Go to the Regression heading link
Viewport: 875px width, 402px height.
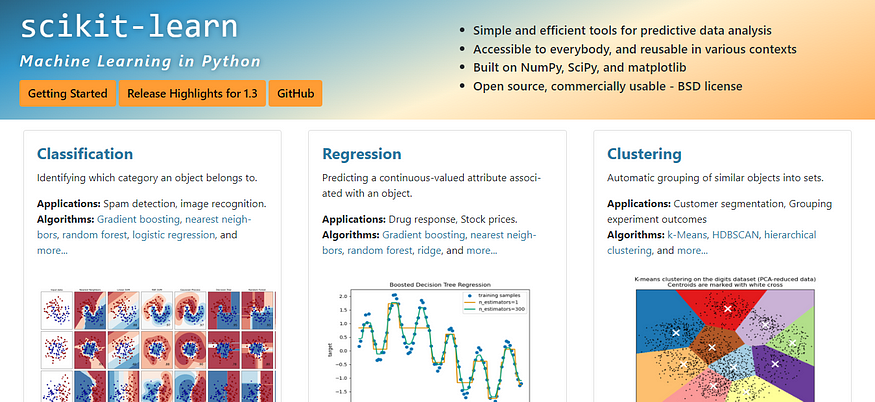click(361, 154)
